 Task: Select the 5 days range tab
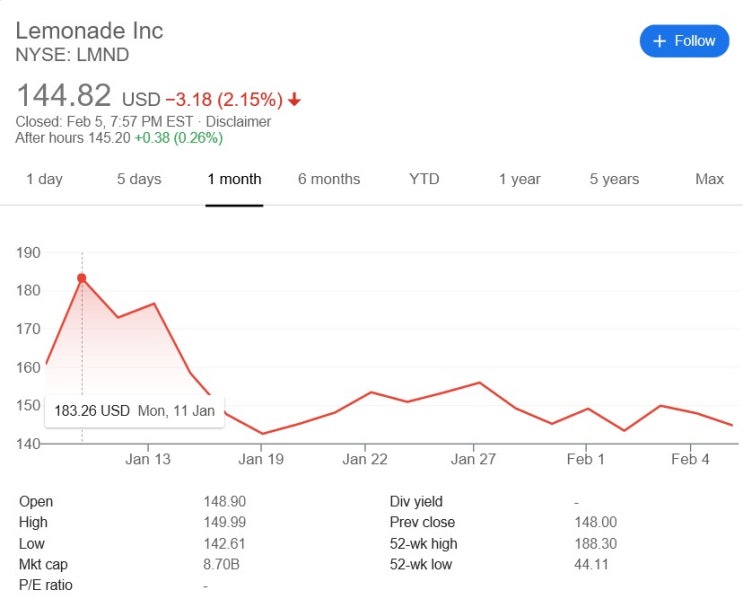138,179
